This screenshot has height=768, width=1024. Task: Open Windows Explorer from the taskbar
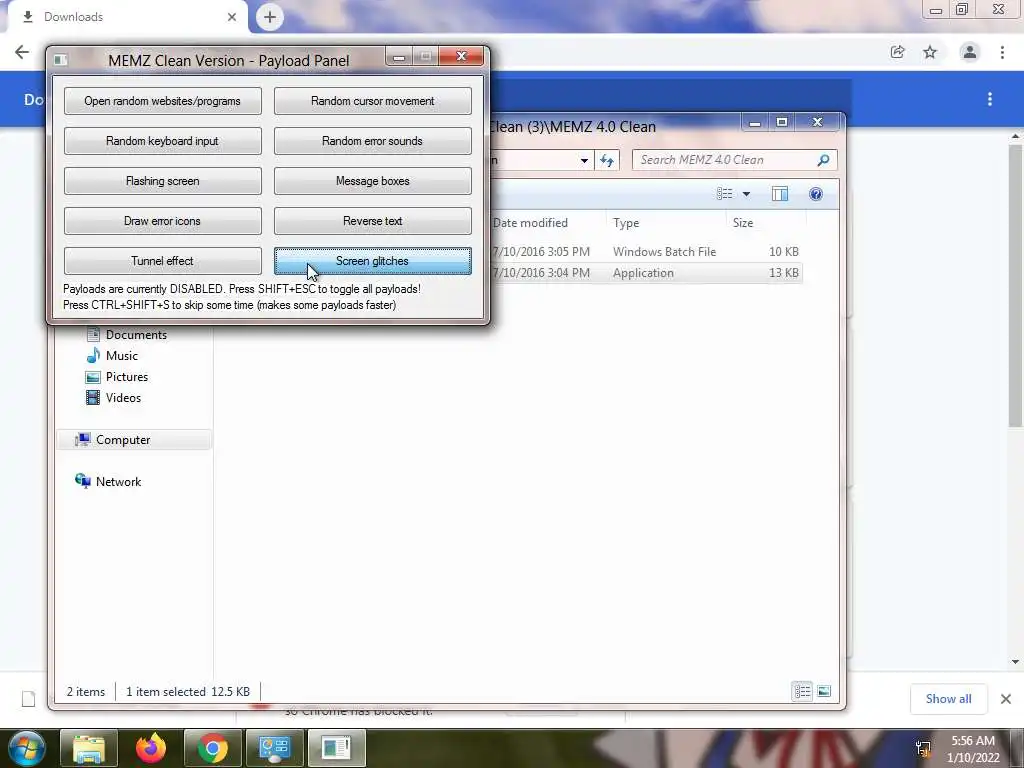[89, 748]
